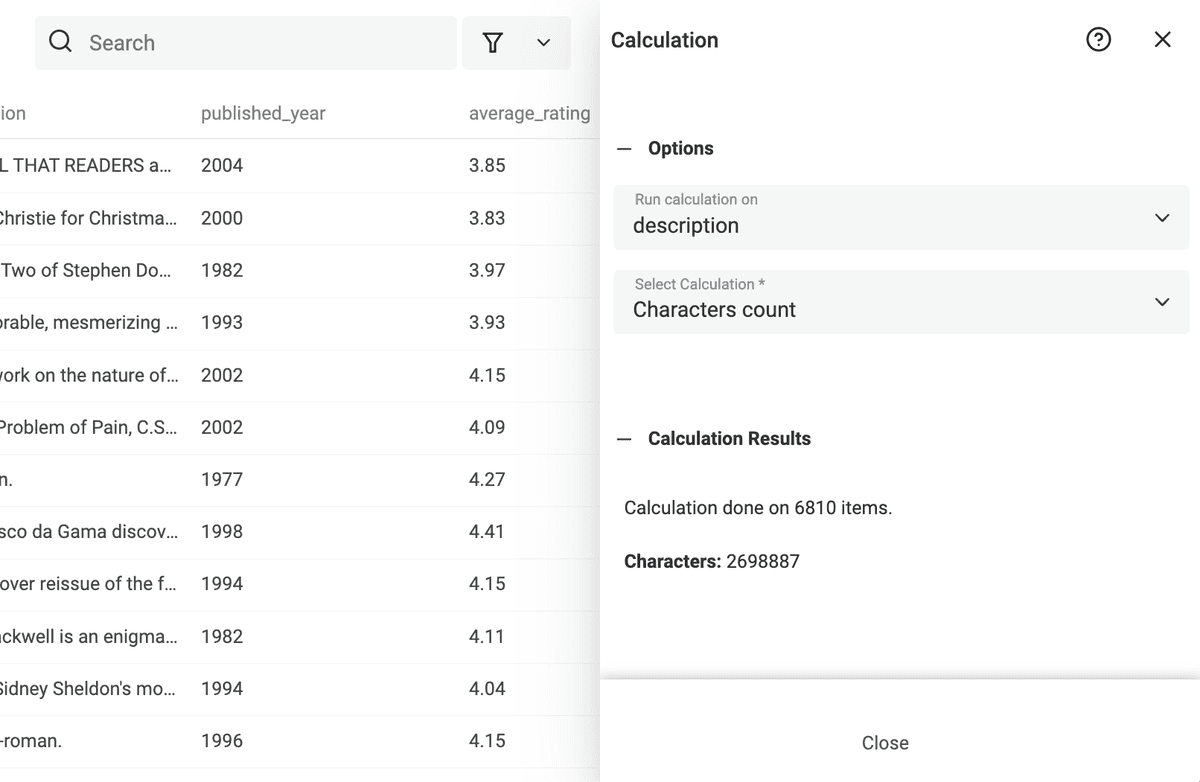The width and height of the screenshot is (1200, 782).
Task: Click description cell 'over reissue of the f...'
Action: (x=88, y=583)
